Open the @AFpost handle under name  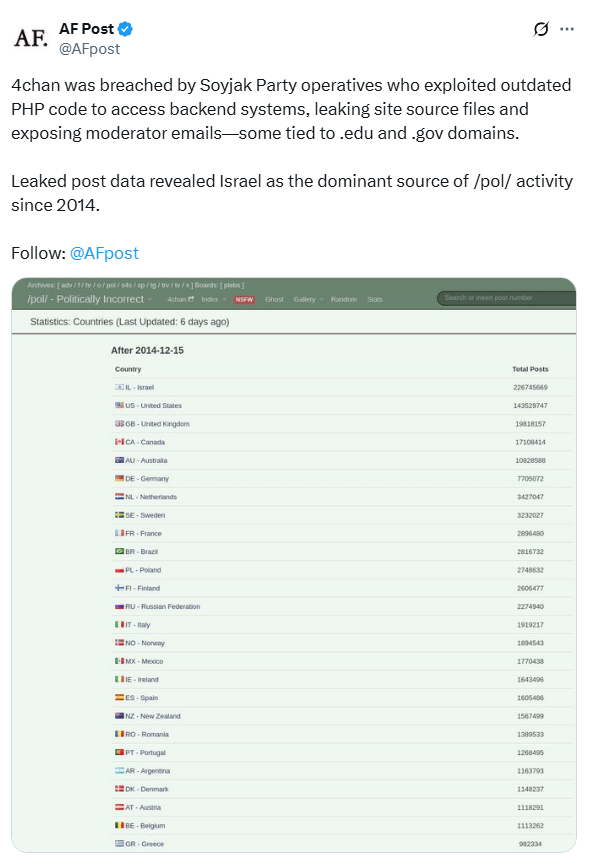[90, 49]
